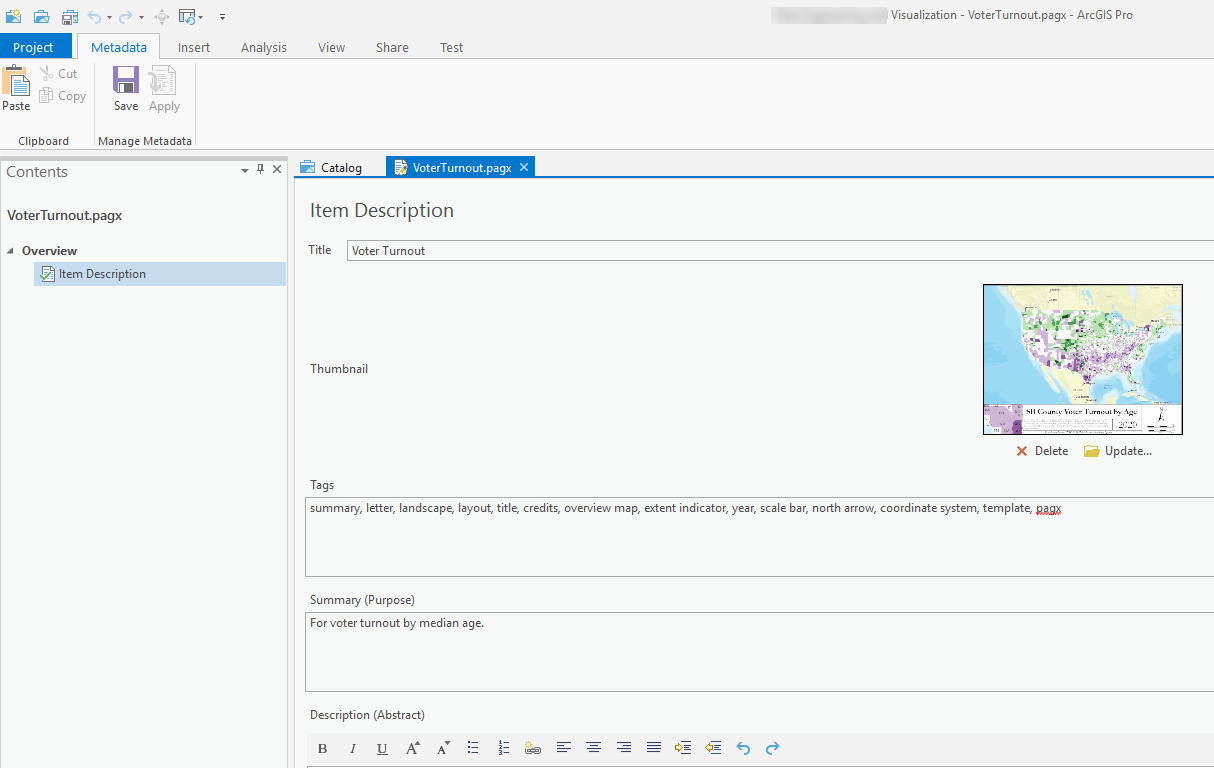The image size is (1214, 768).
Task: Insert a bulleted list in description editor
Action: [x=473, y=748]
